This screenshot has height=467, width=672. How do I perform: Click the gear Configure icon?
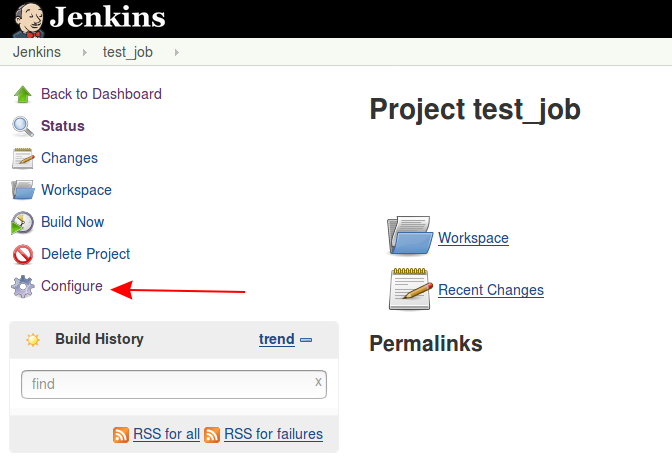coord(23,286)
